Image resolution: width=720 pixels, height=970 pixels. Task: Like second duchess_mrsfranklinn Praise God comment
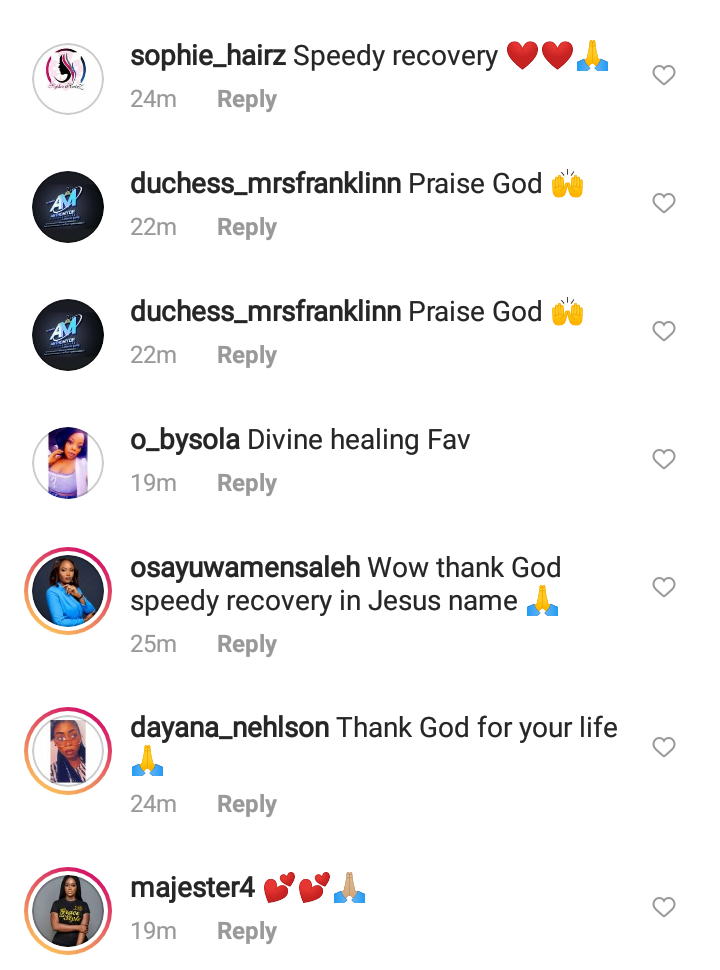(664, 331)
